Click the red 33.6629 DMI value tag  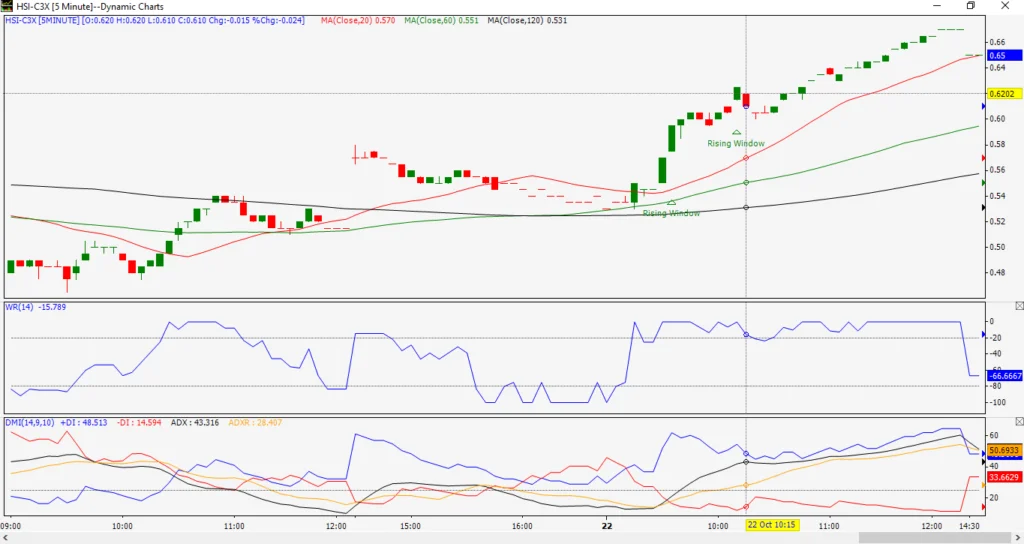click(1004, 477)
